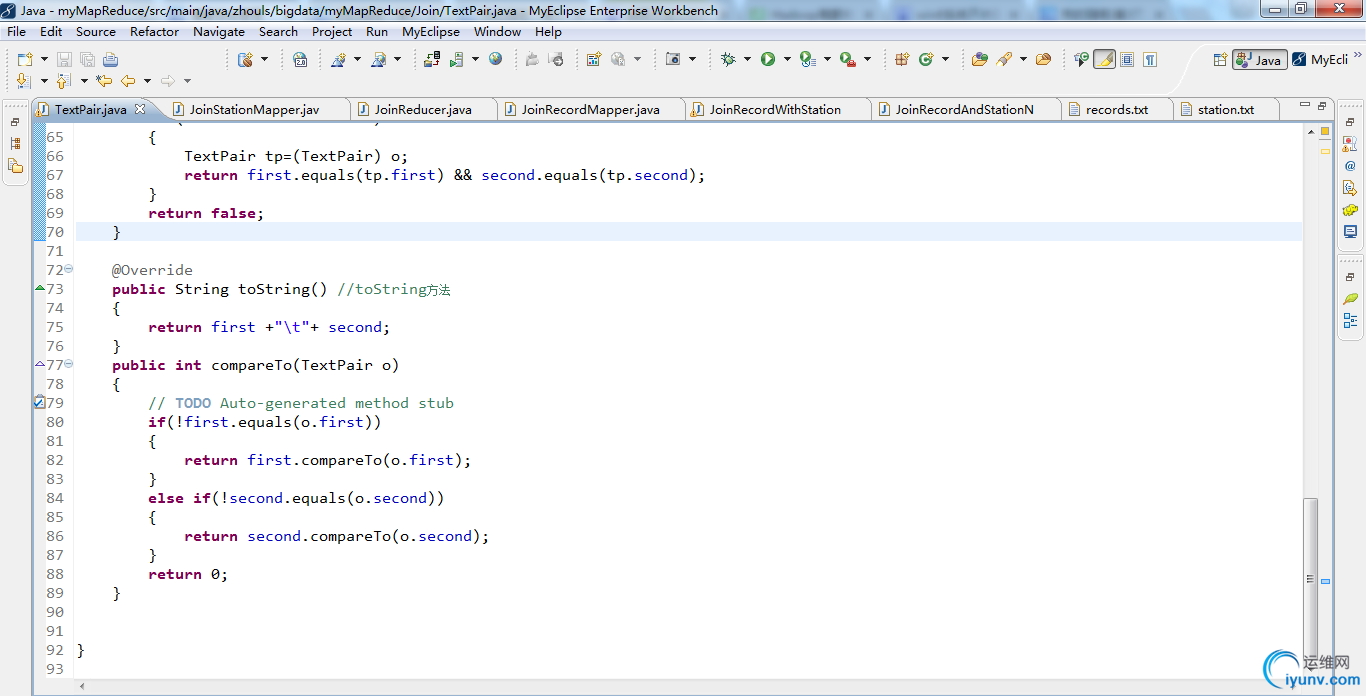Image resolution: width=1366 pixels, height=696 pixels.
Task: Click the Last Edit Location arrow
Action: (x=104, y=81)
